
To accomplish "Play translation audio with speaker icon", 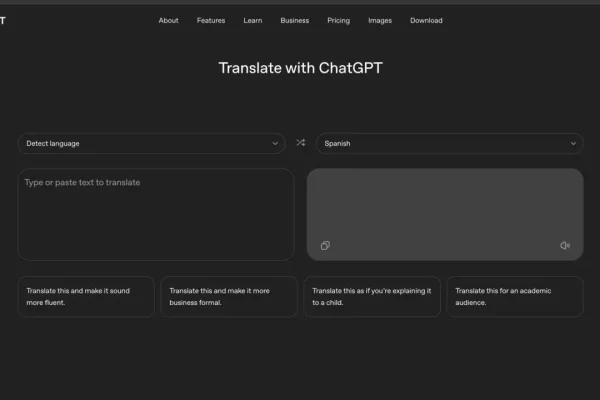I will tap(565, 245).
